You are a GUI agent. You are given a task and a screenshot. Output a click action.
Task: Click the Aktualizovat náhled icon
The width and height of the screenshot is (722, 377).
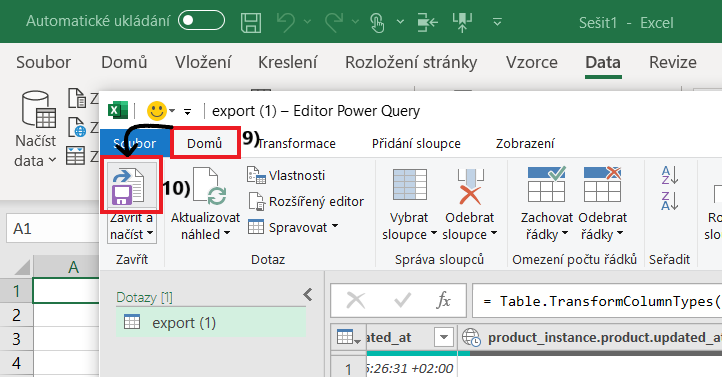pyautogui.click(x=209, y=186)
